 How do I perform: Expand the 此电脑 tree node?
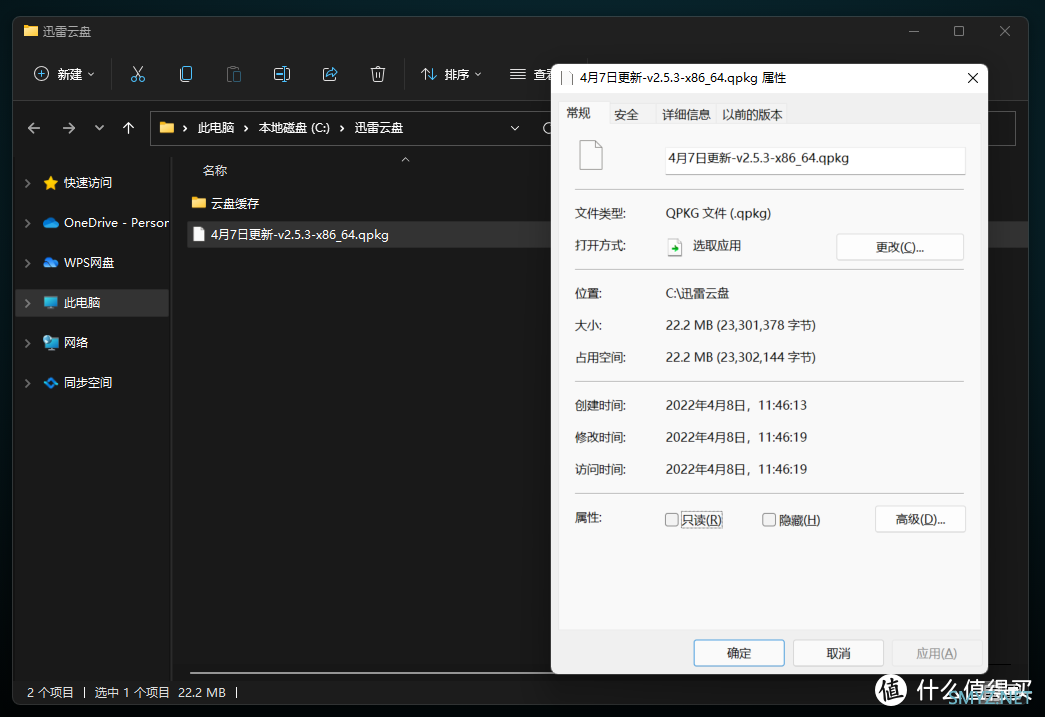28,303
